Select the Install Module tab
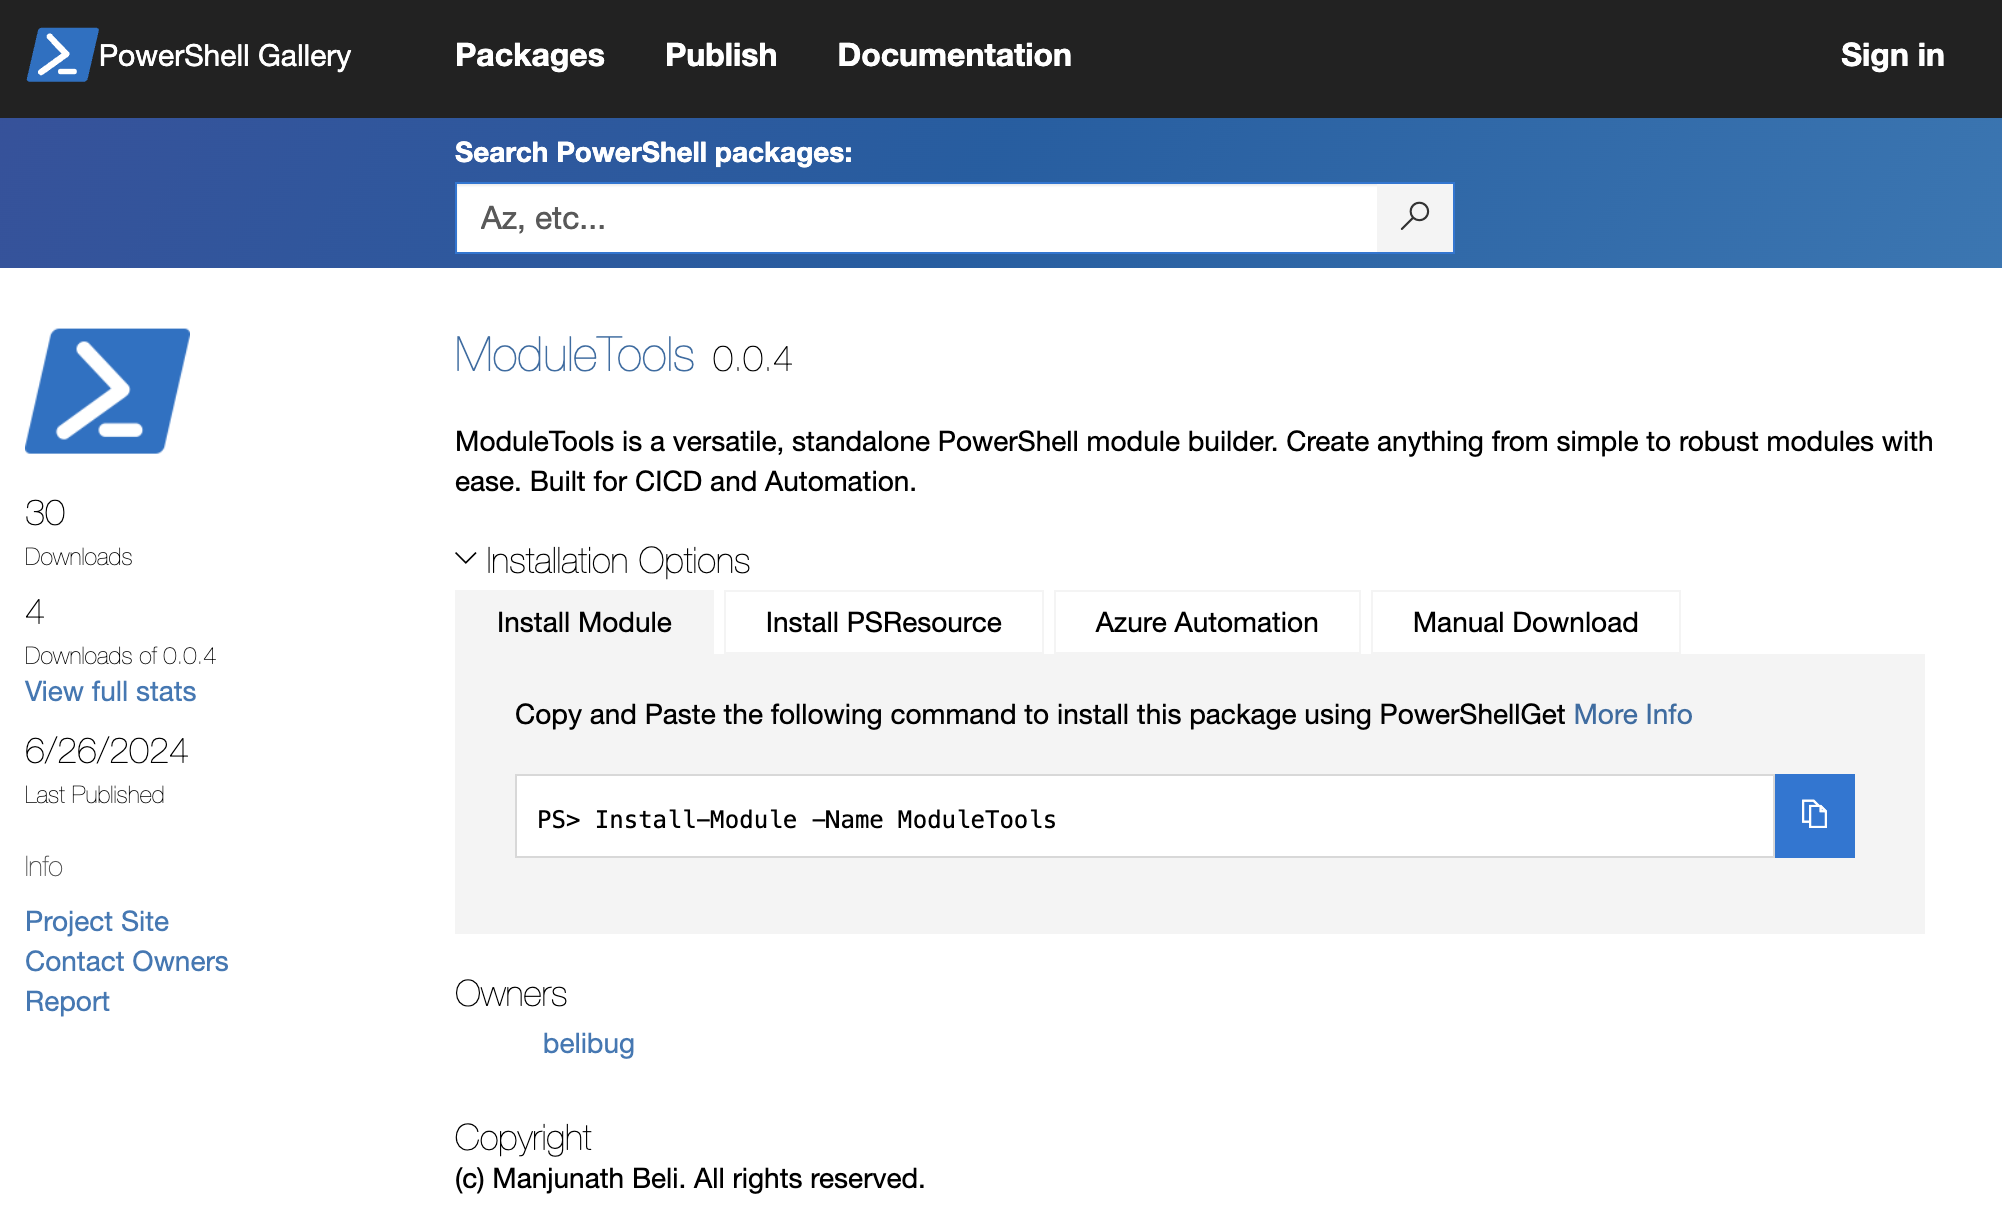The height and width of the screenshot is (1232, 2002). point(583,621)
